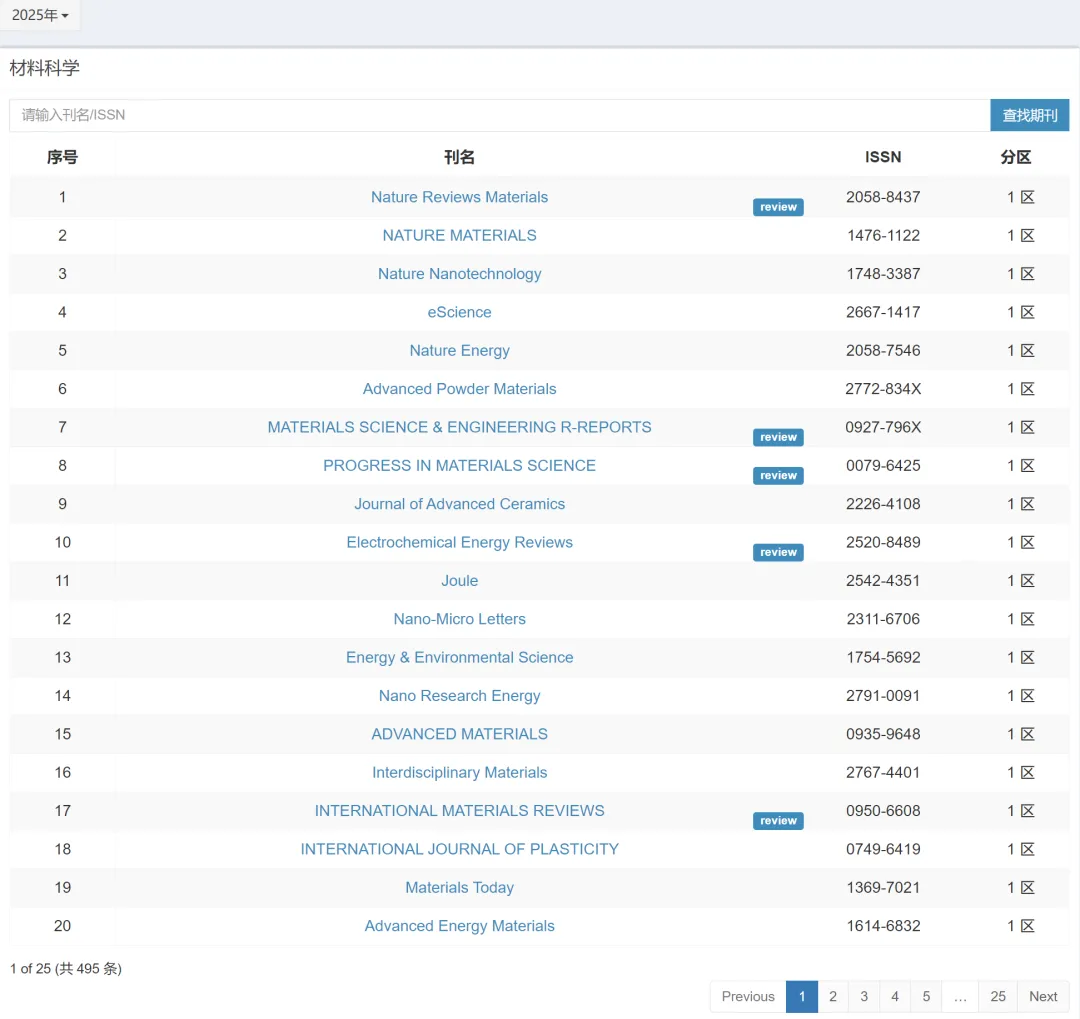This screenshot has width=1080, height=1019.
Task: Open the 2025年 year dropdown
Action: click(40, 15)
